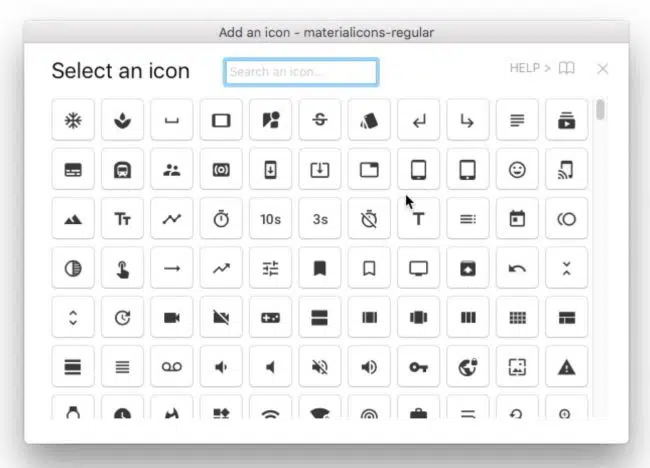650x468 pixels.
Task: Select the stopwatch timer icon
Action: tap(221, 219)
